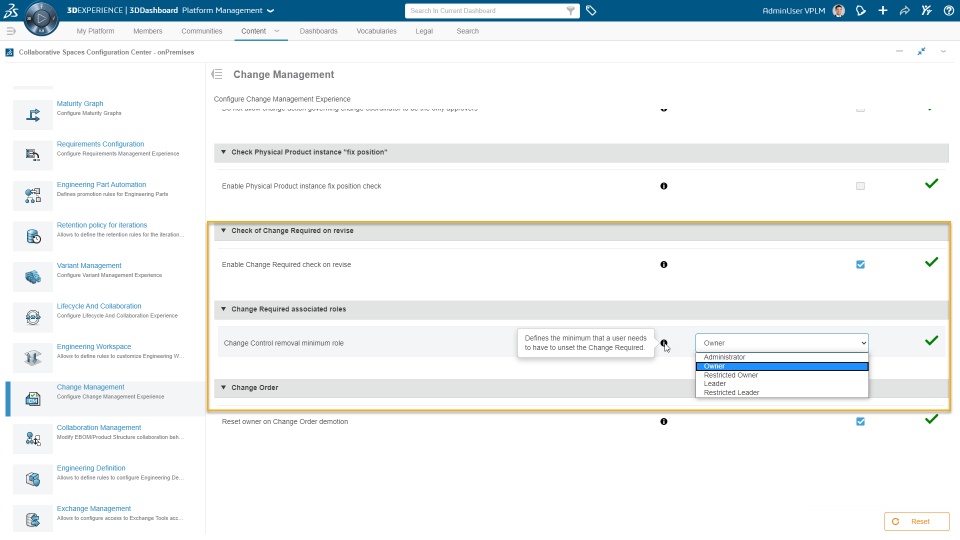
Task: Open the collaboration tools icon in top bar
Action: pyautogui.click(x=926, y=10)
